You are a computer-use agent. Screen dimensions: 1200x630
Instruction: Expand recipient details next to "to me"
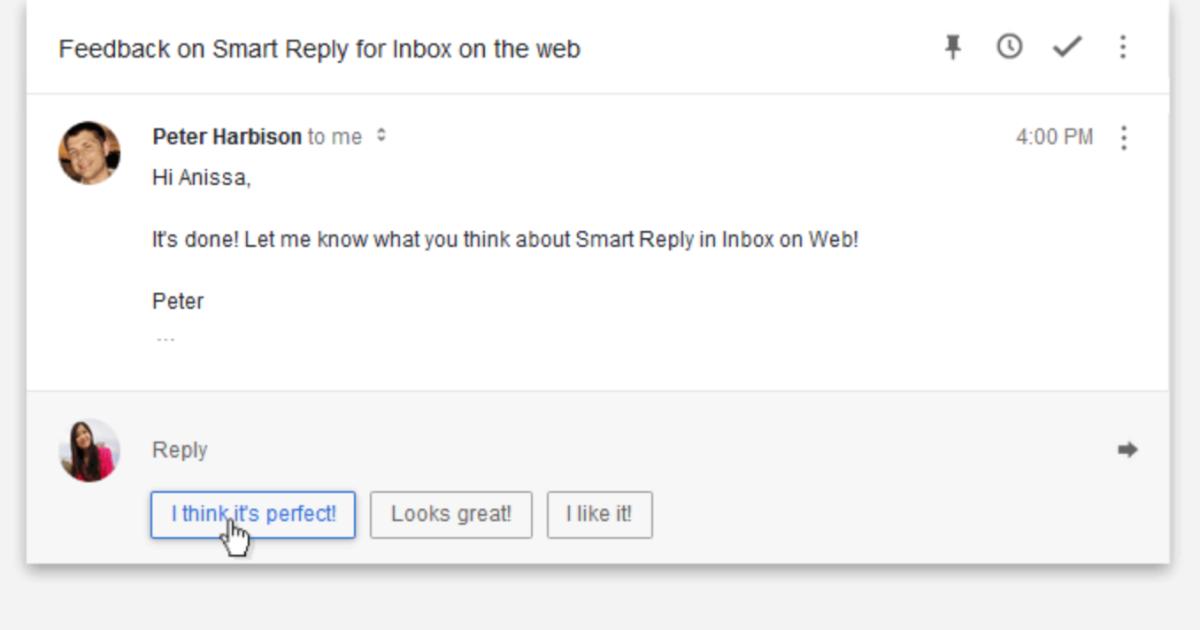tap(381, 136)
